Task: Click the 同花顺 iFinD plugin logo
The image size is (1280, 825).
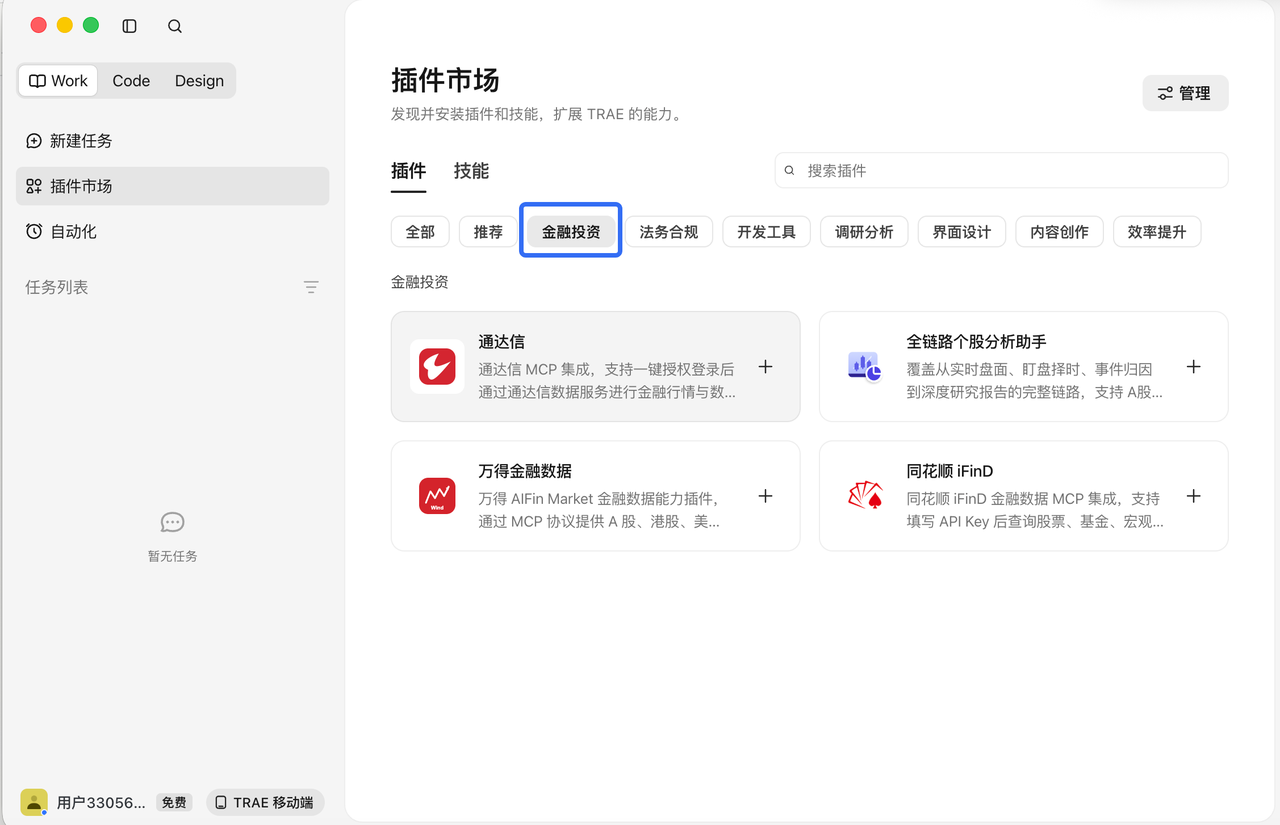Action: tap(865, 496)
